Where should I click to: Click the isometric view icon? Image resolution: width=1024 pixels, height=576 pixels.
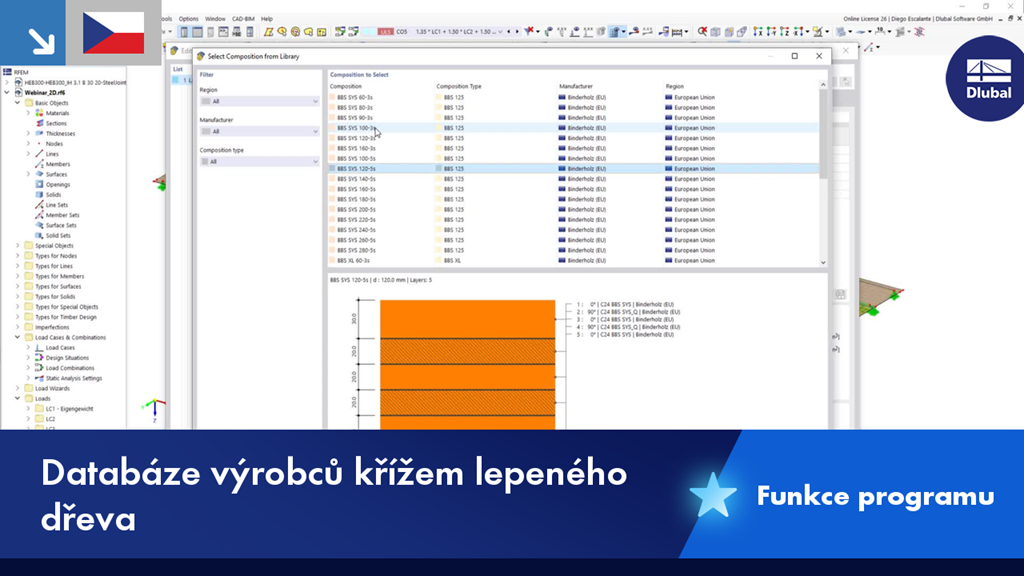715,32
